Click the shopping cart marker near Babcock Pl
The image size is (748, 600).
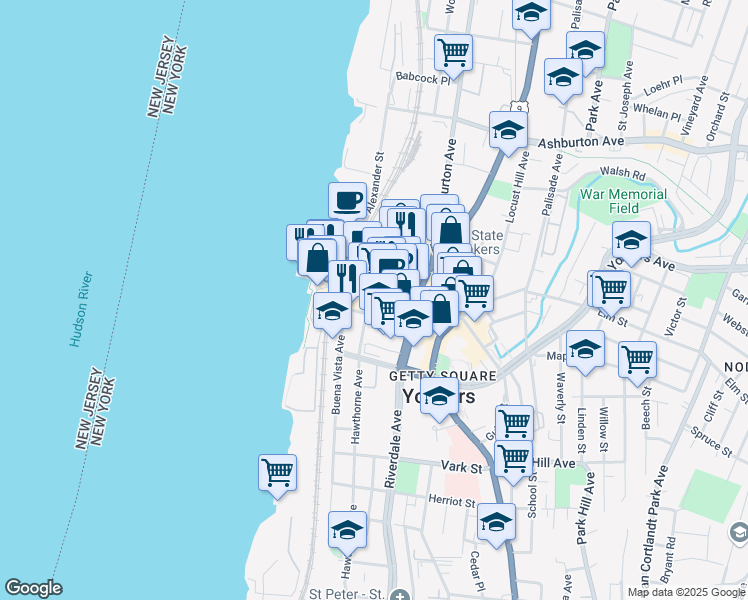pyautogui.click(x=454, y=56)
